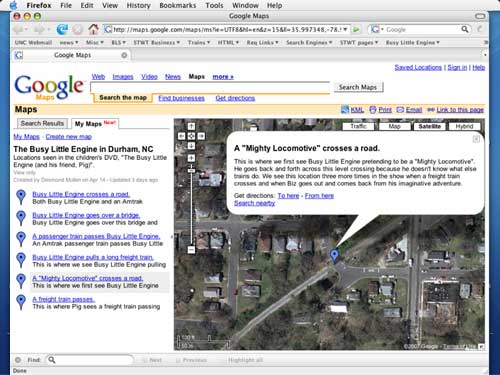Click From here directions link
Screen dimensions: 500x375
(x=319, y=196)
